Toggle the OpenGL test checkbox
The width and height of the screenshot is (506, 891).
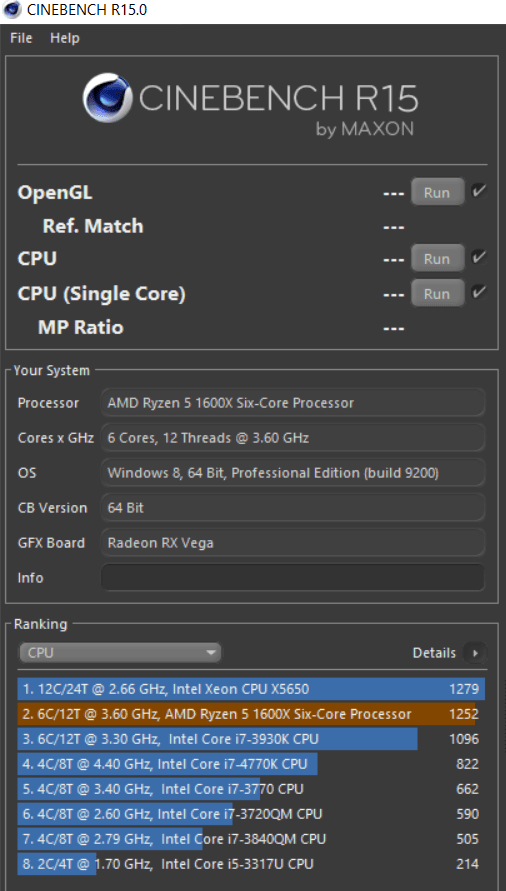tap(478, 192)
